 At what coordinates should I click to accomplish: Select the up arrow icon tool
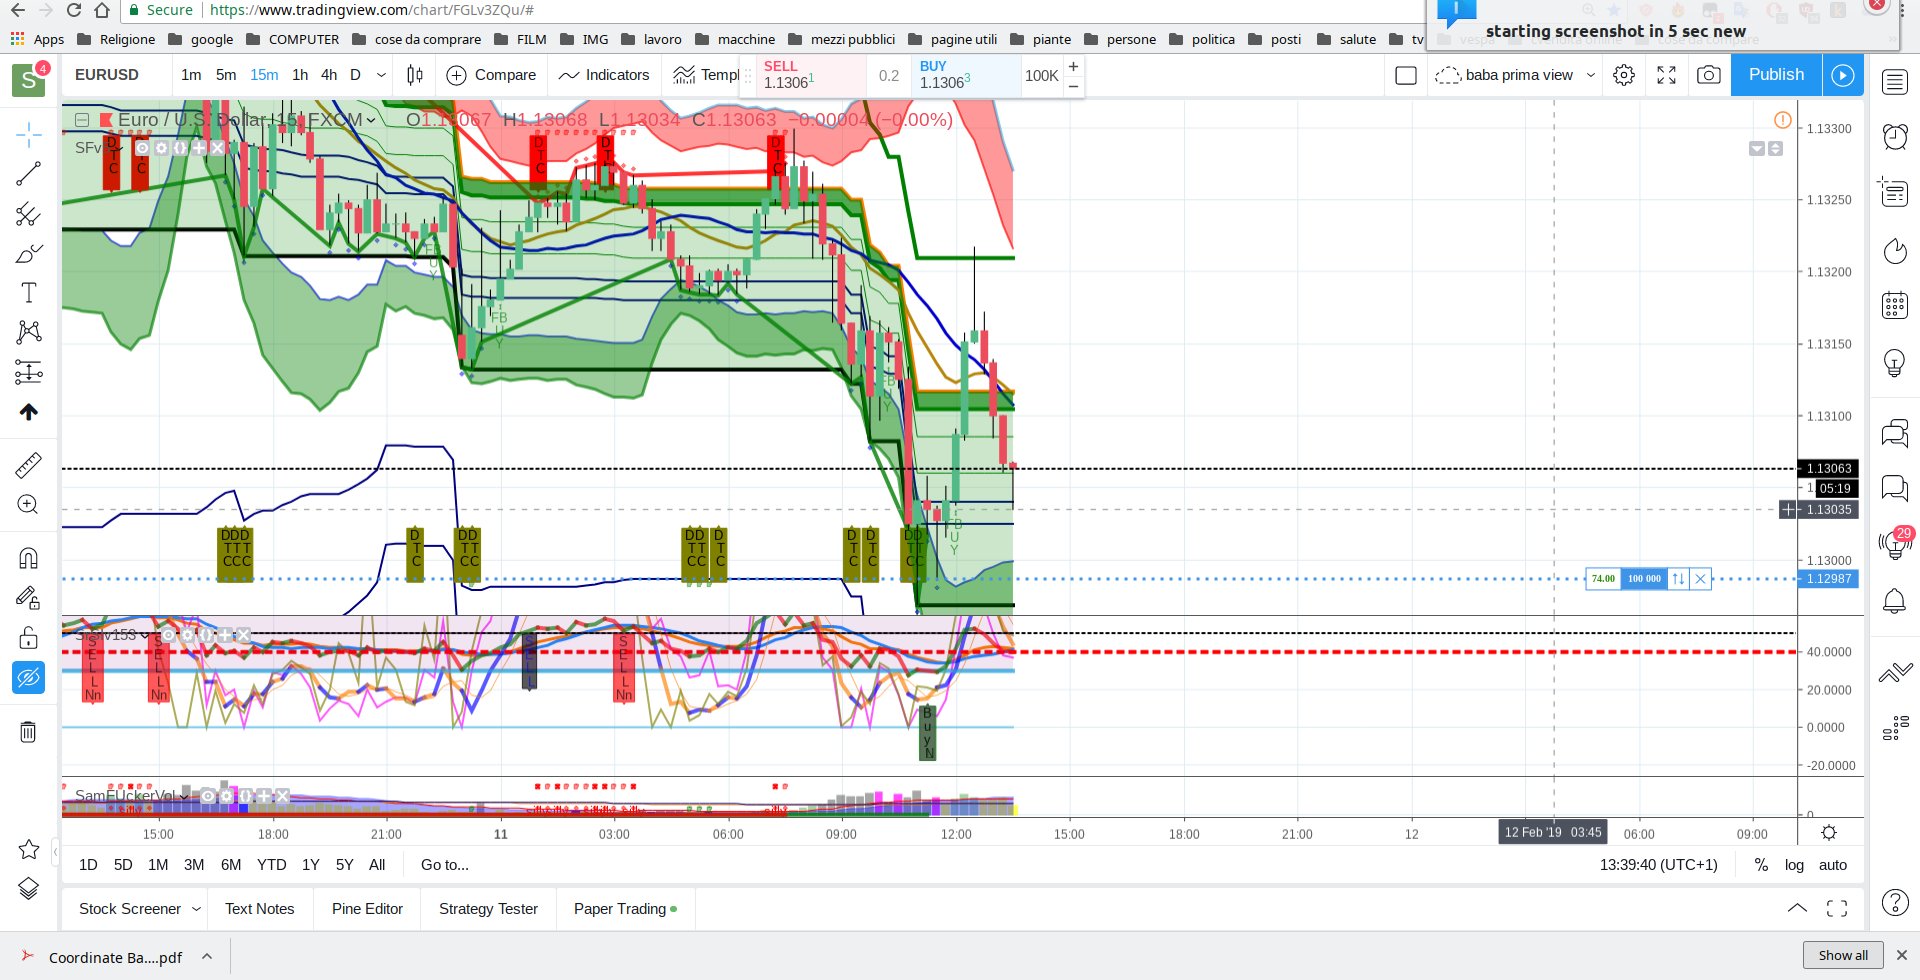tap(28, 412)
